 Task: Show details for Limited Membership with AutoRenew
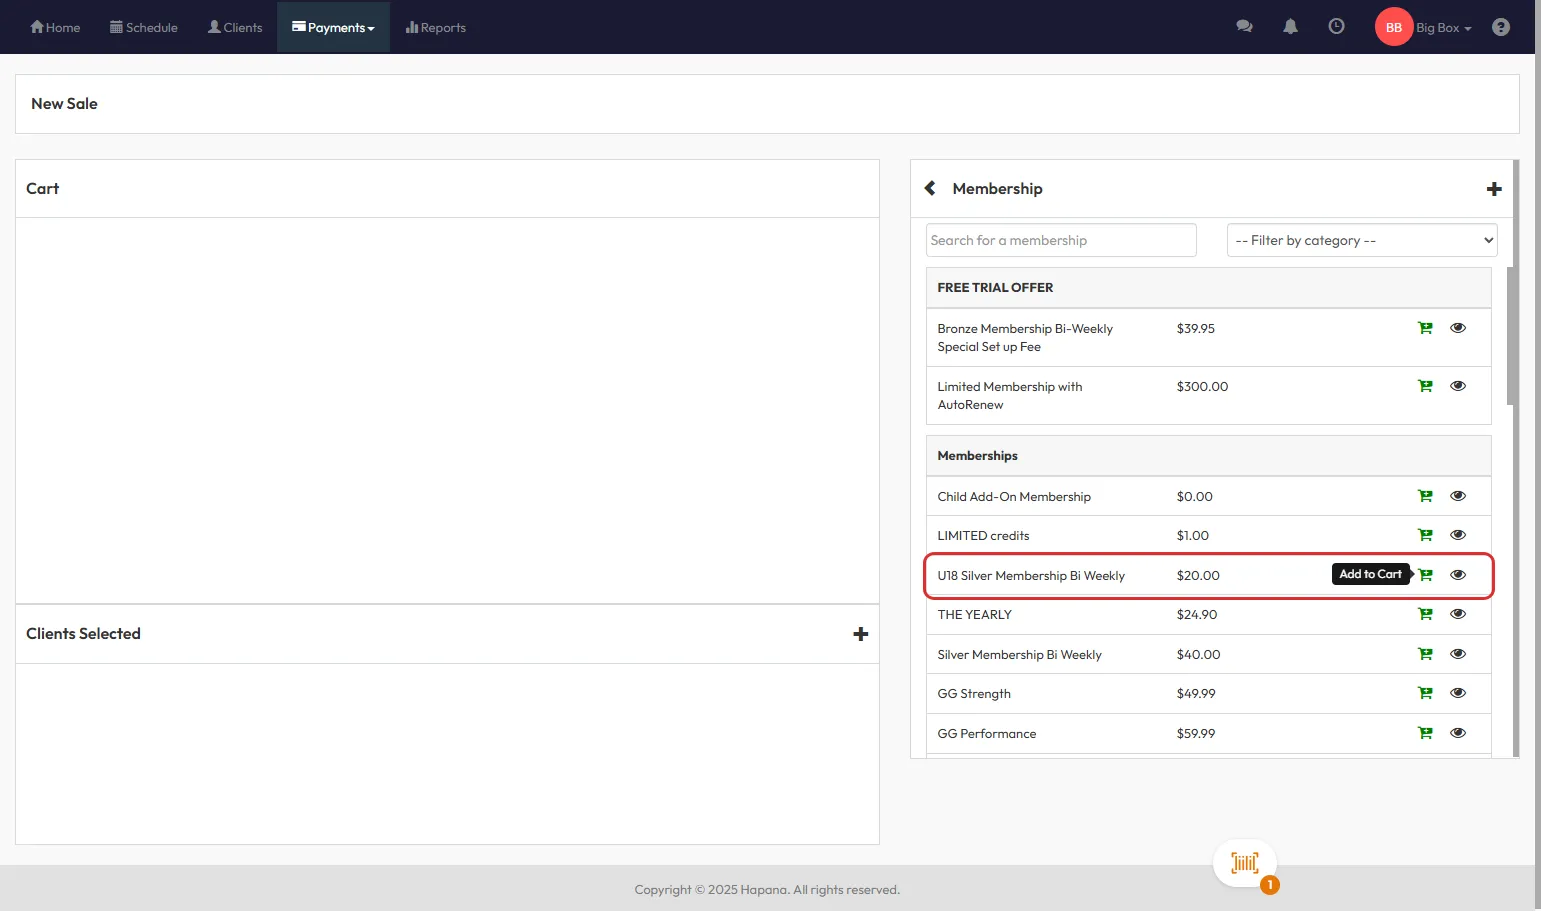pos(1458,386)
